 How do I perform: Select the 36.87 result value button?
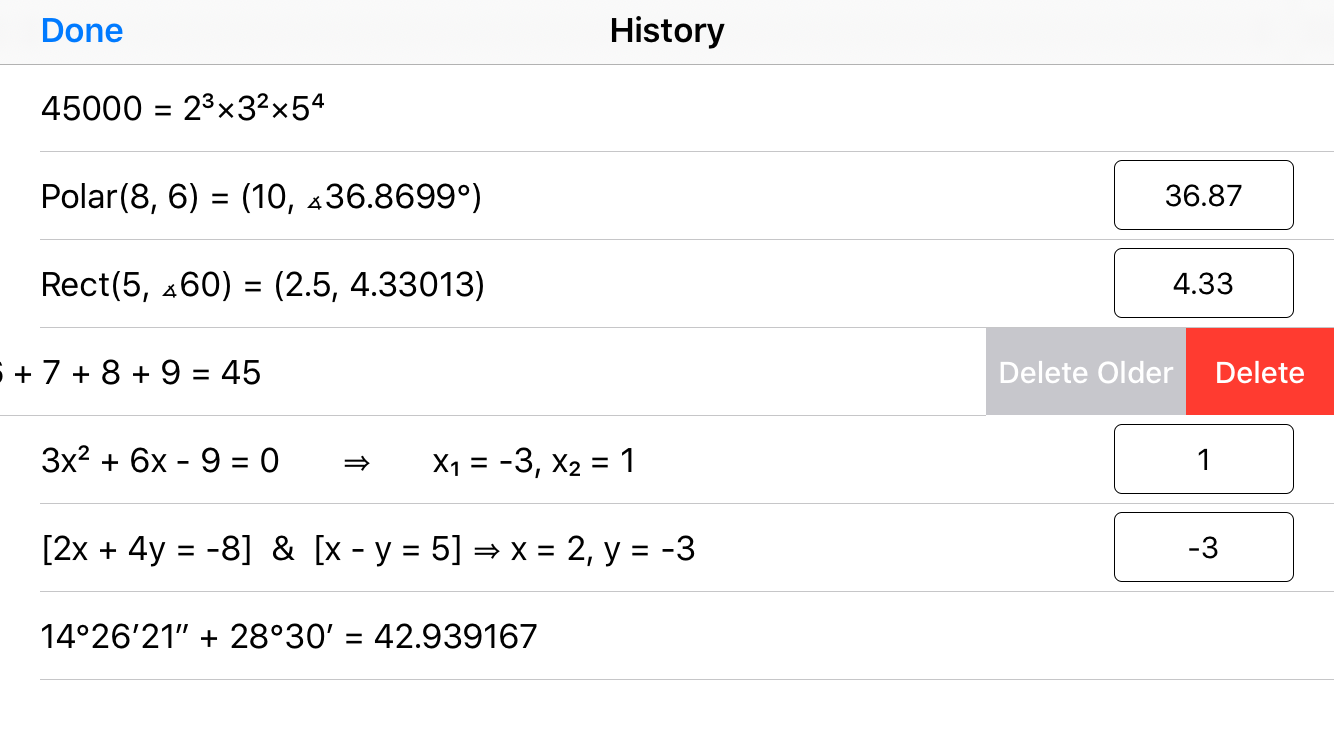pos(1203,195)
